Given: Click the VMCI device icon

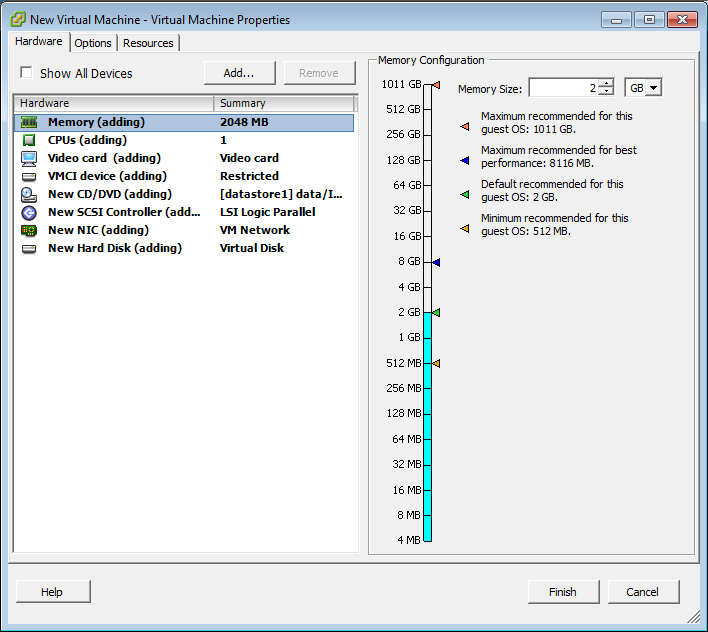Looking at the screenshot, I should point(29,177).
